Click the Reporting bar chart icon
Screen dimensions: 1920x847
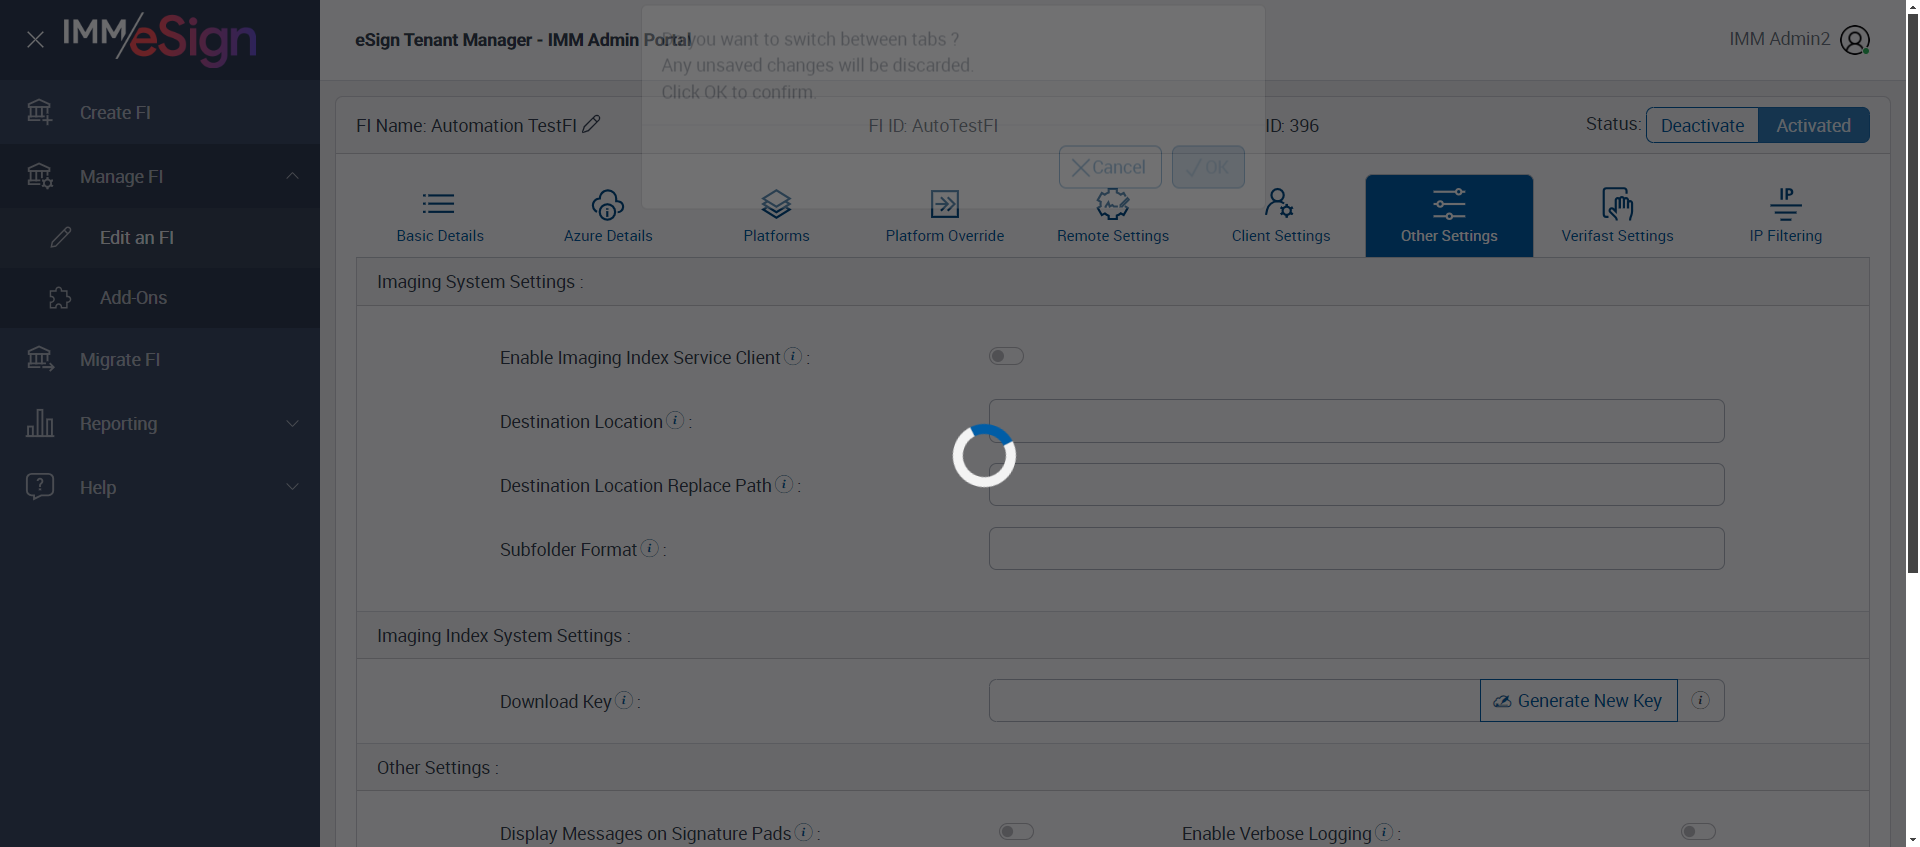(x=40, y=423)
